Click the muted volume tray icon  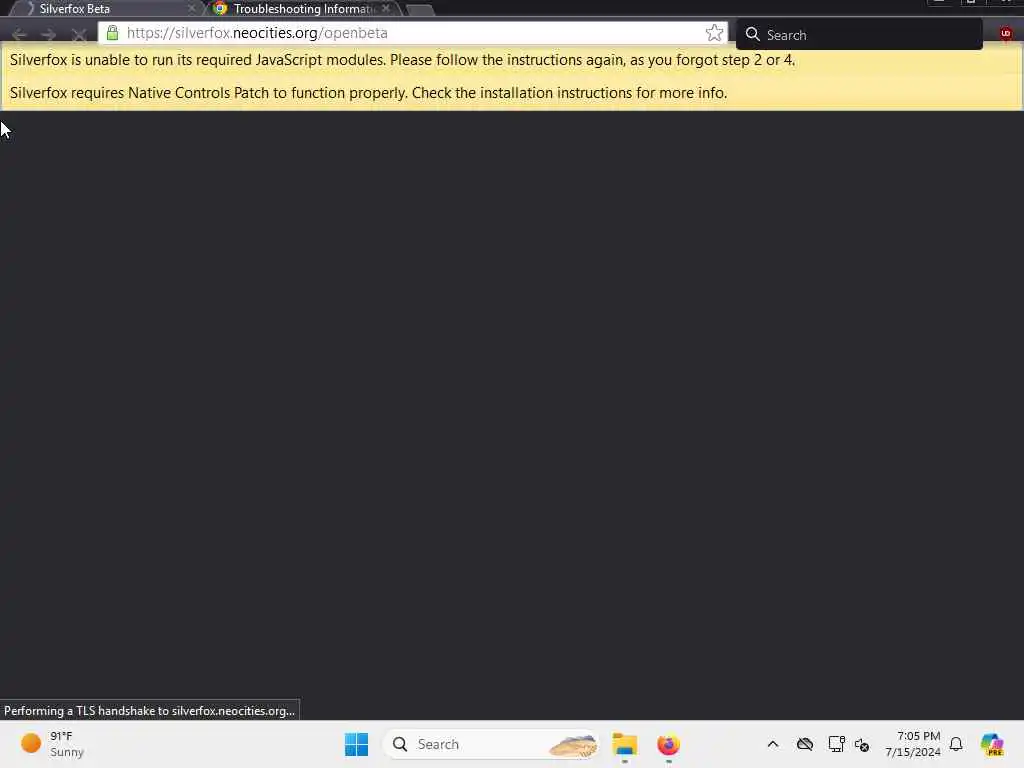coord(862,744)
